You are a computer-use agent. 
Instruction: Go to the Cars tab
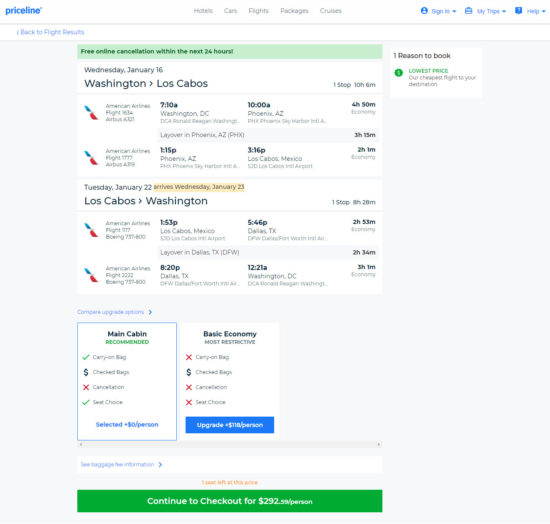[x=230, y=11]
